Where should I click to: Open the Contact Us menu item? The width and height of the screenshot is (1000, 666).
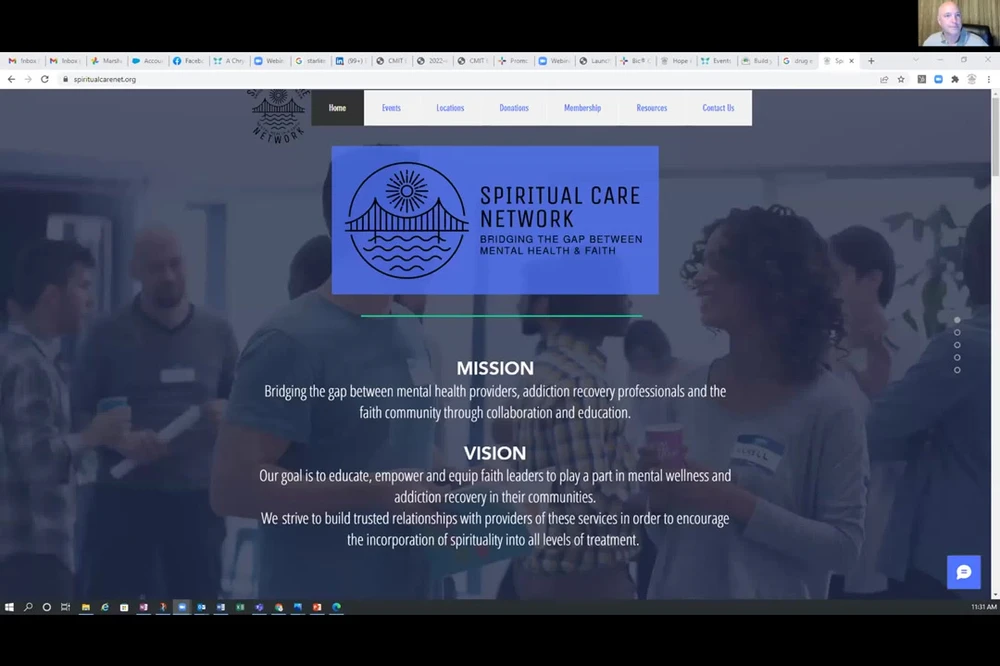coord(718,108)
